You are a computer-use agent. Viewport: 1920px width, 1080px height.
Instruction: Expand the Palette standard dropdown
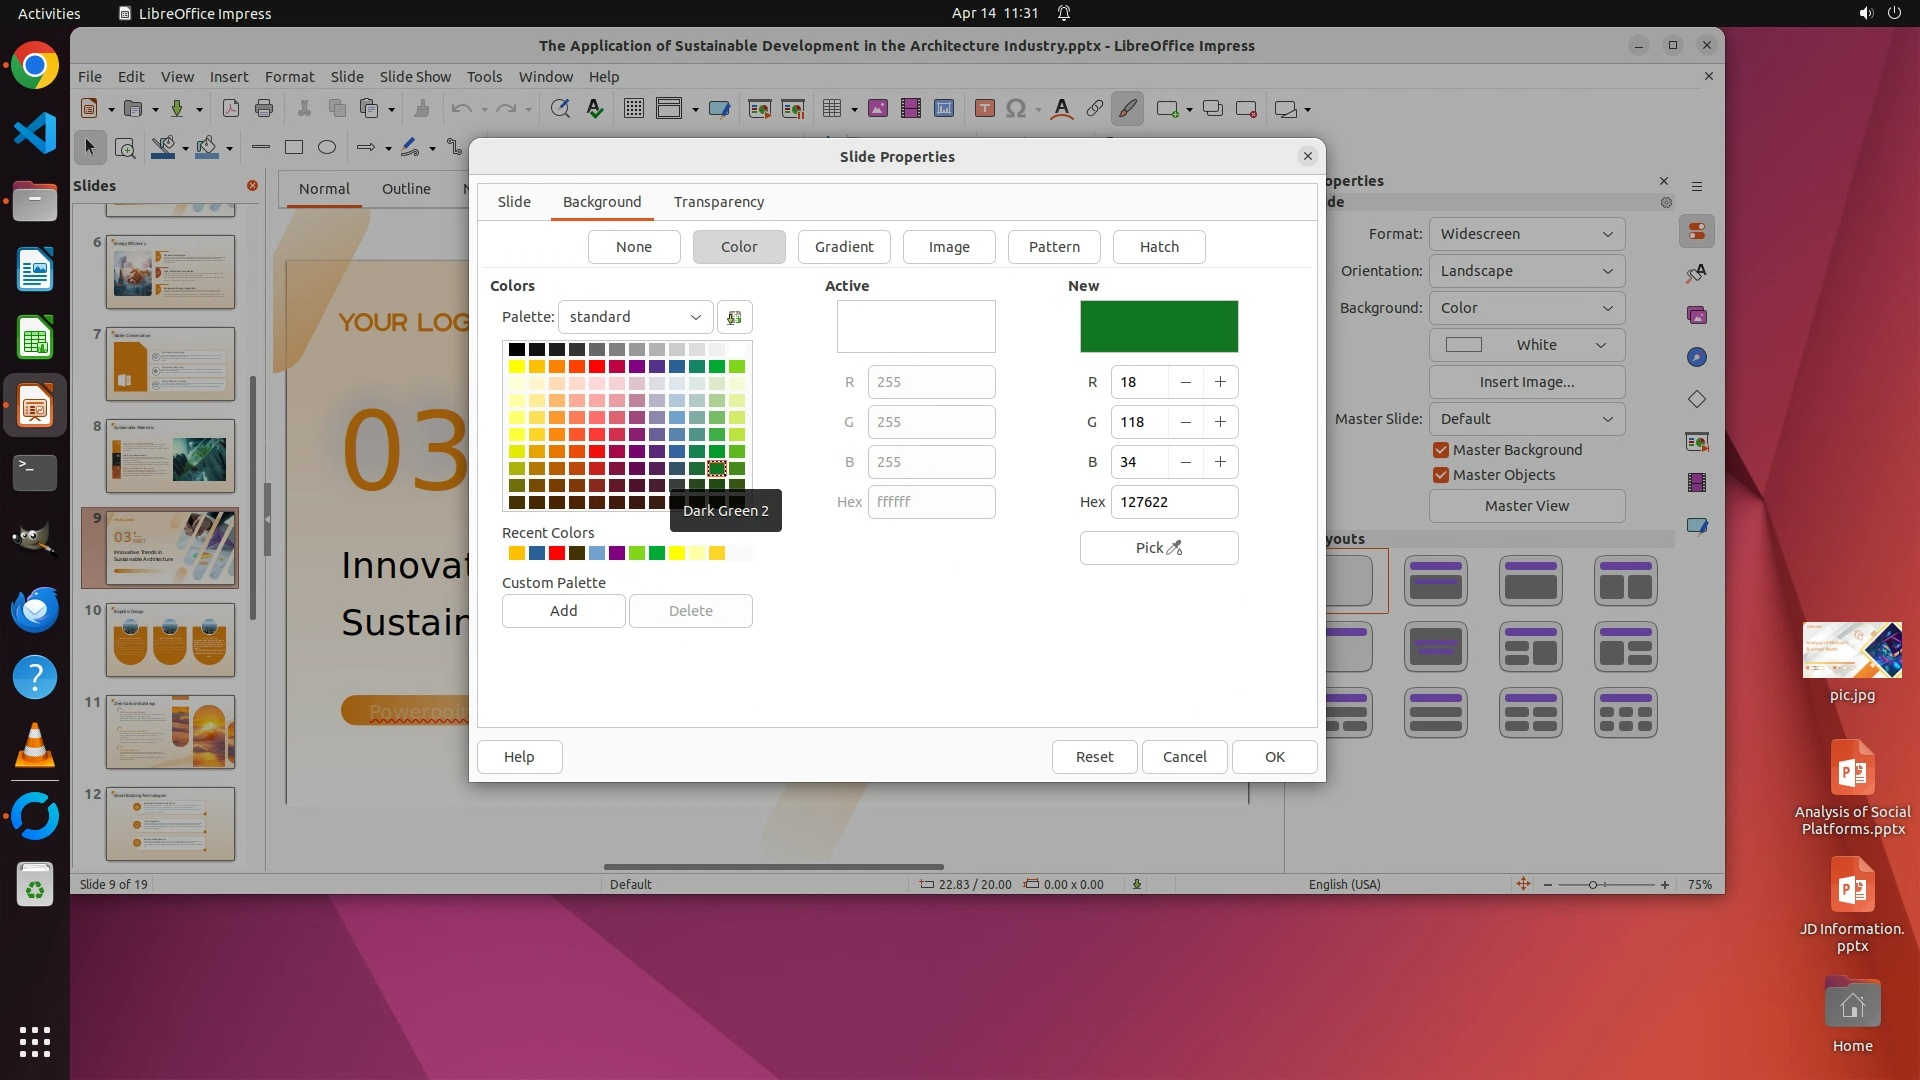click(635, 317)
